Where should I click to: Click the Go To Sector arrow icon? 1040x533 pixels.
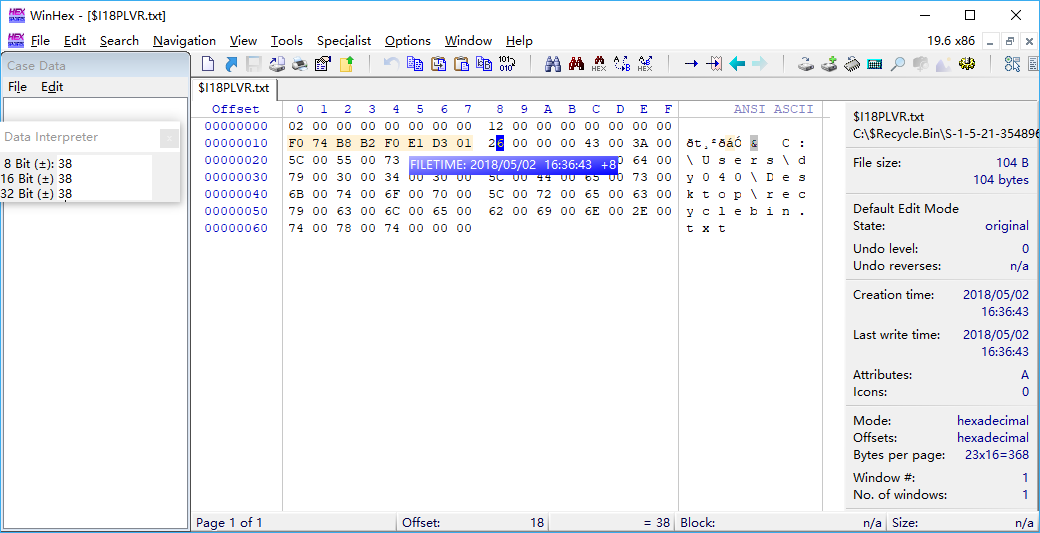coord(714,64)
